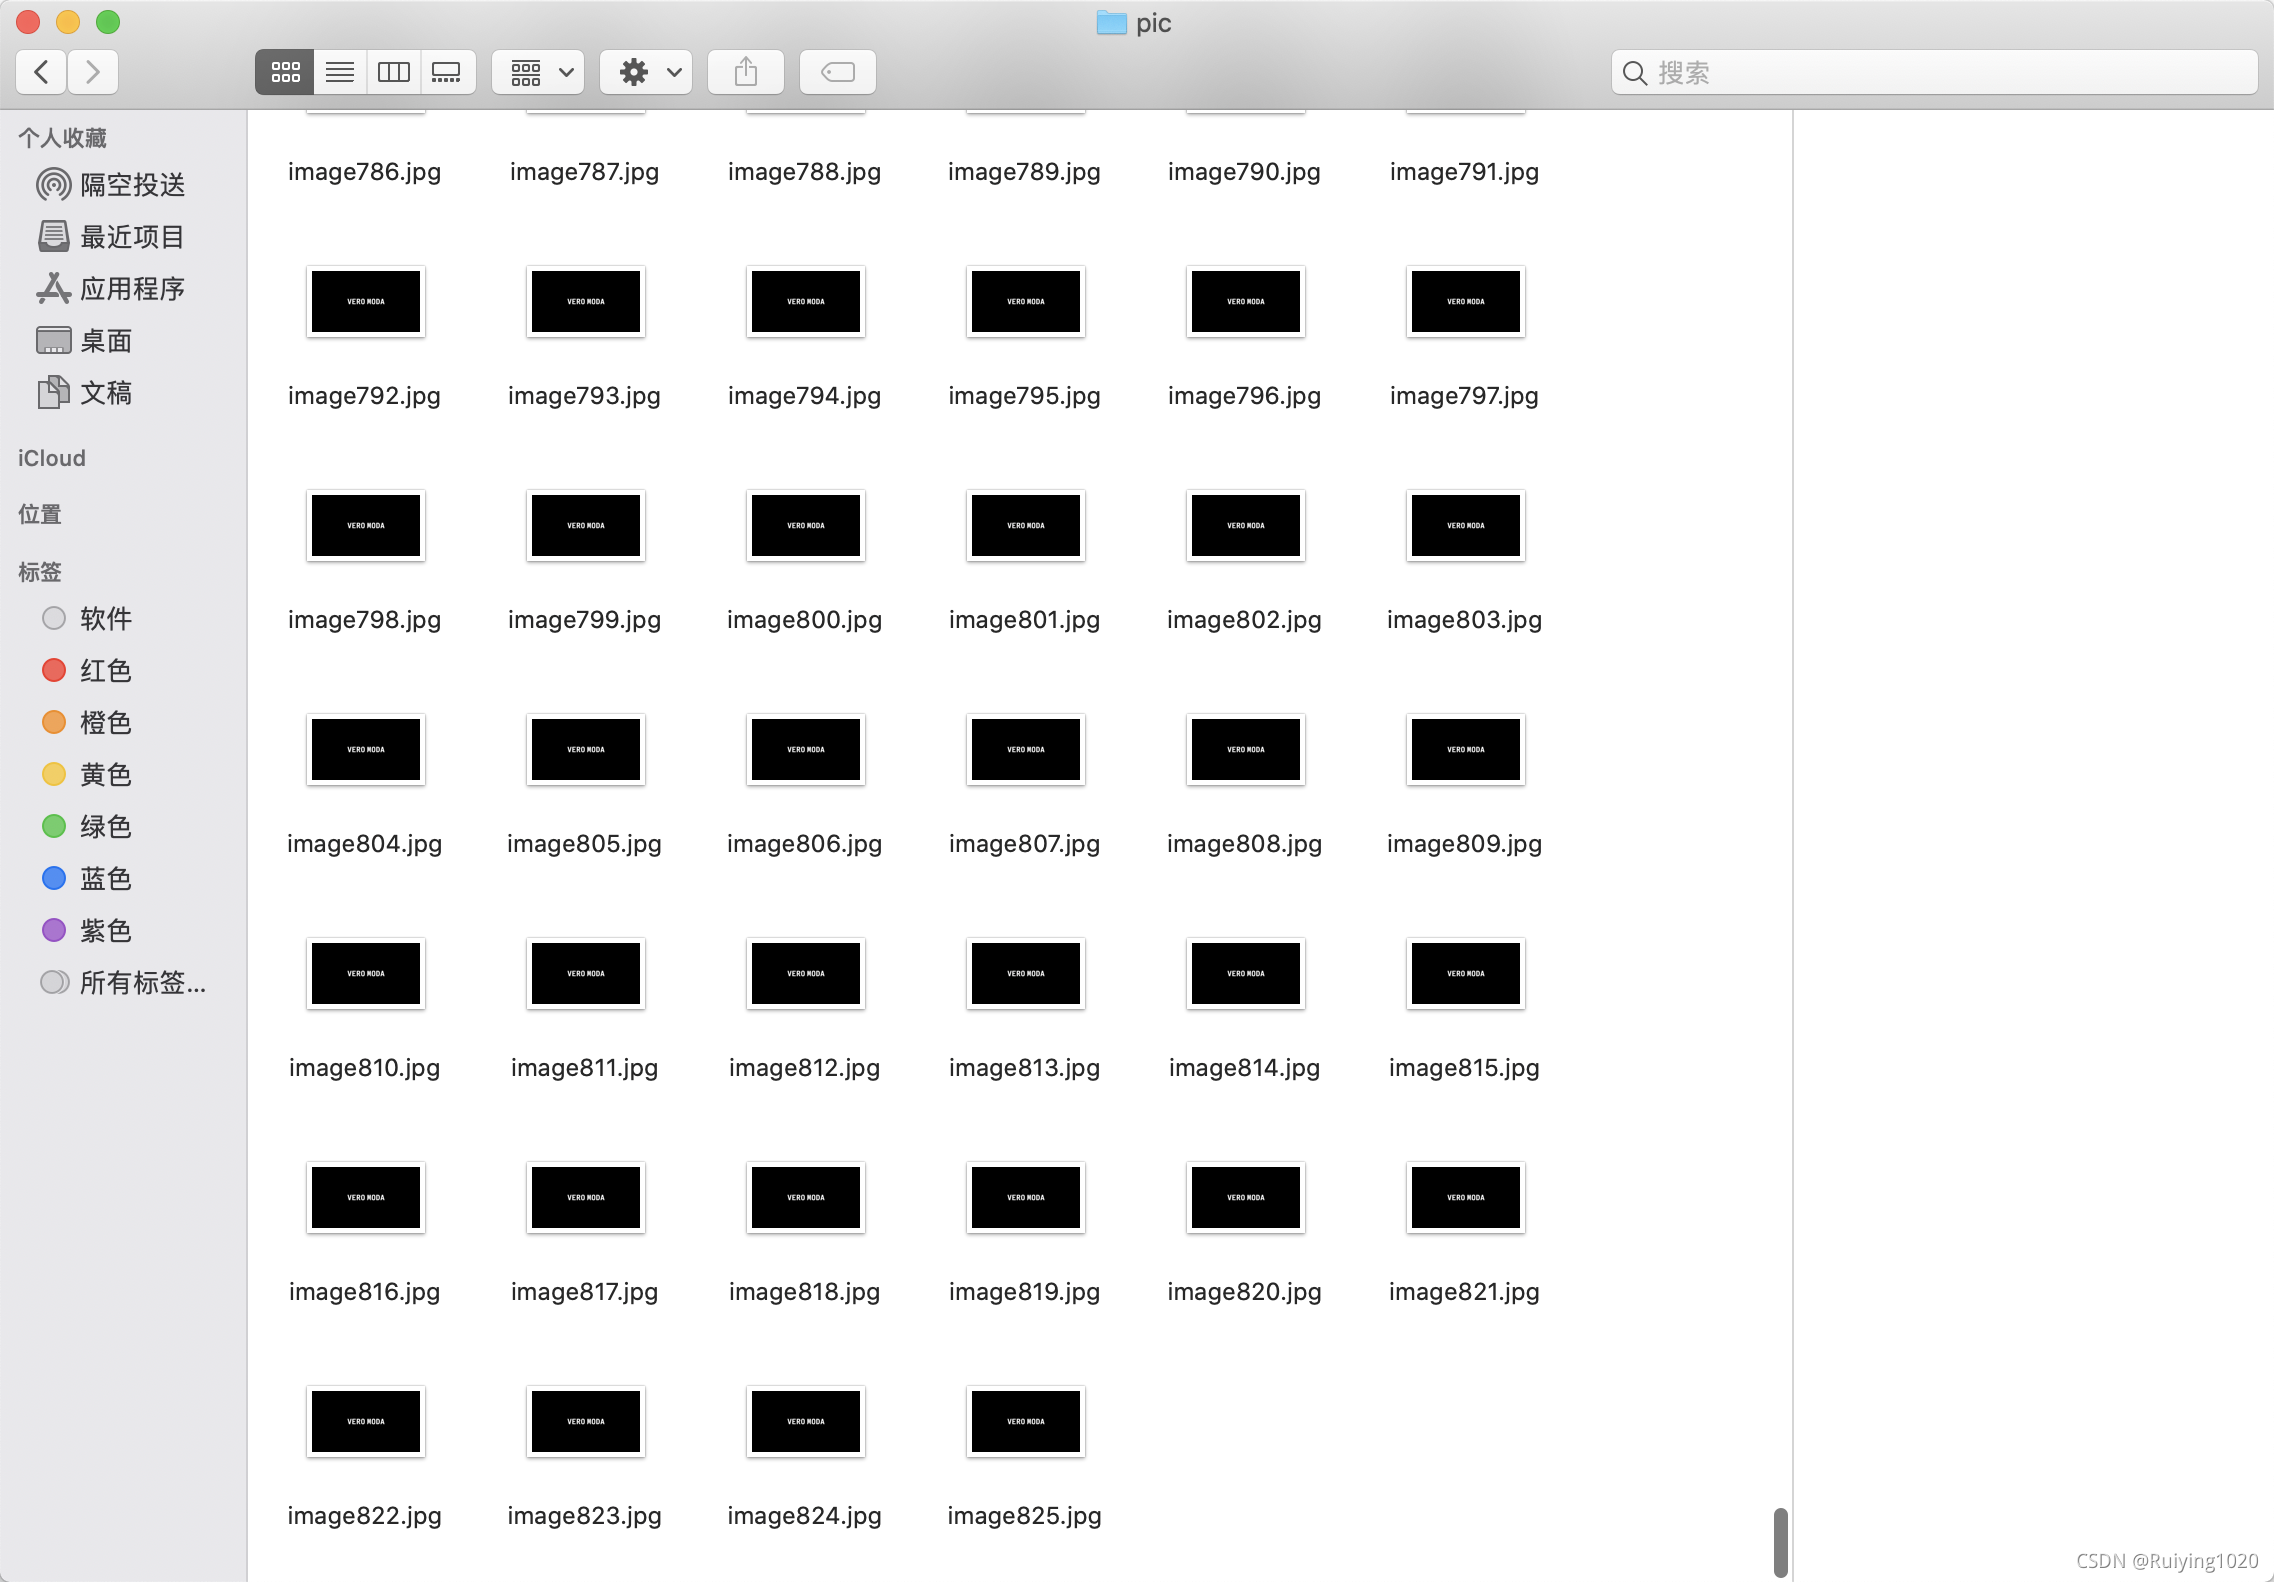Click the 位置 sidebar heading
This screenshot has width=2274, height=1582.
40,514
